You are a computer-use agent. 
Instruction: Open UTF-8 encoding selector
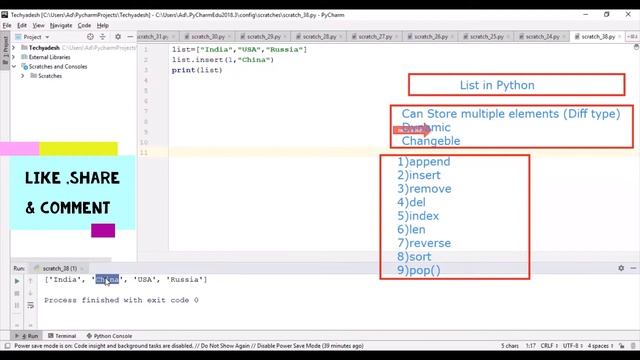(x=572, y=346)
